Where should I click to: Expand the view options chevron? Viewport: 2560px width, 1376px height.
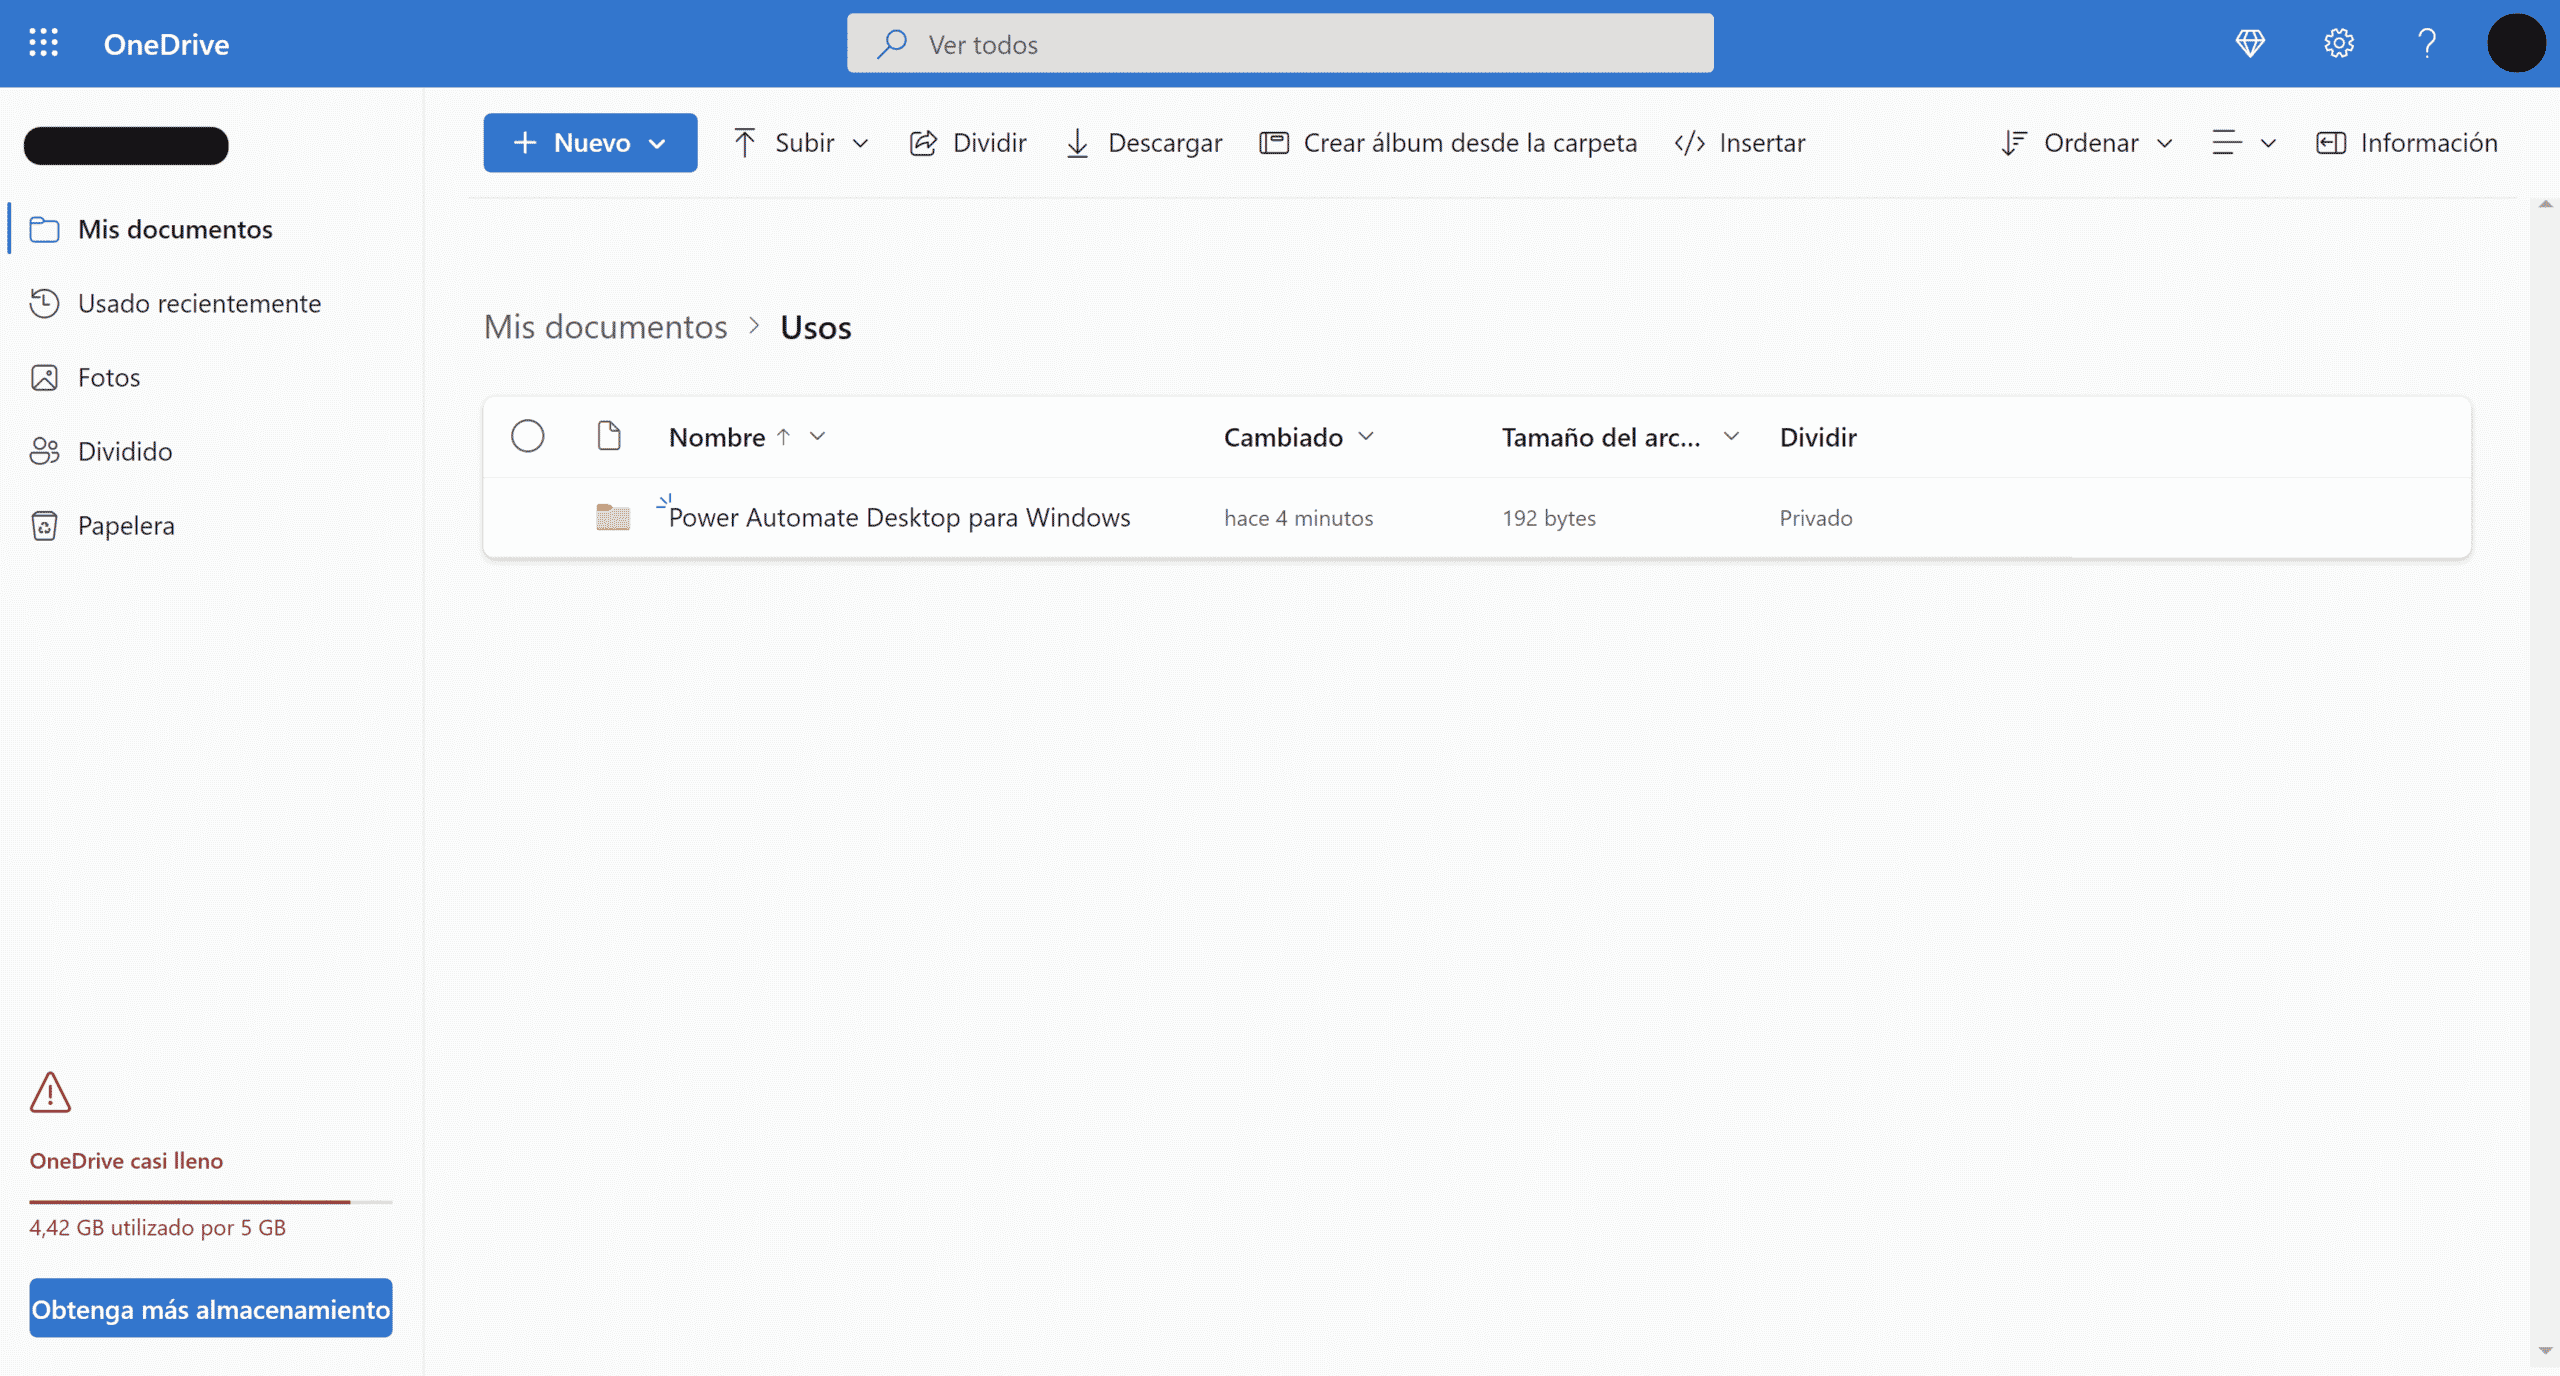coord(2268,144)
